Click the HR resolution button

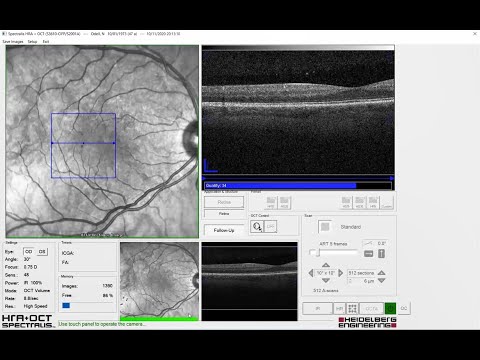point(339,308)
